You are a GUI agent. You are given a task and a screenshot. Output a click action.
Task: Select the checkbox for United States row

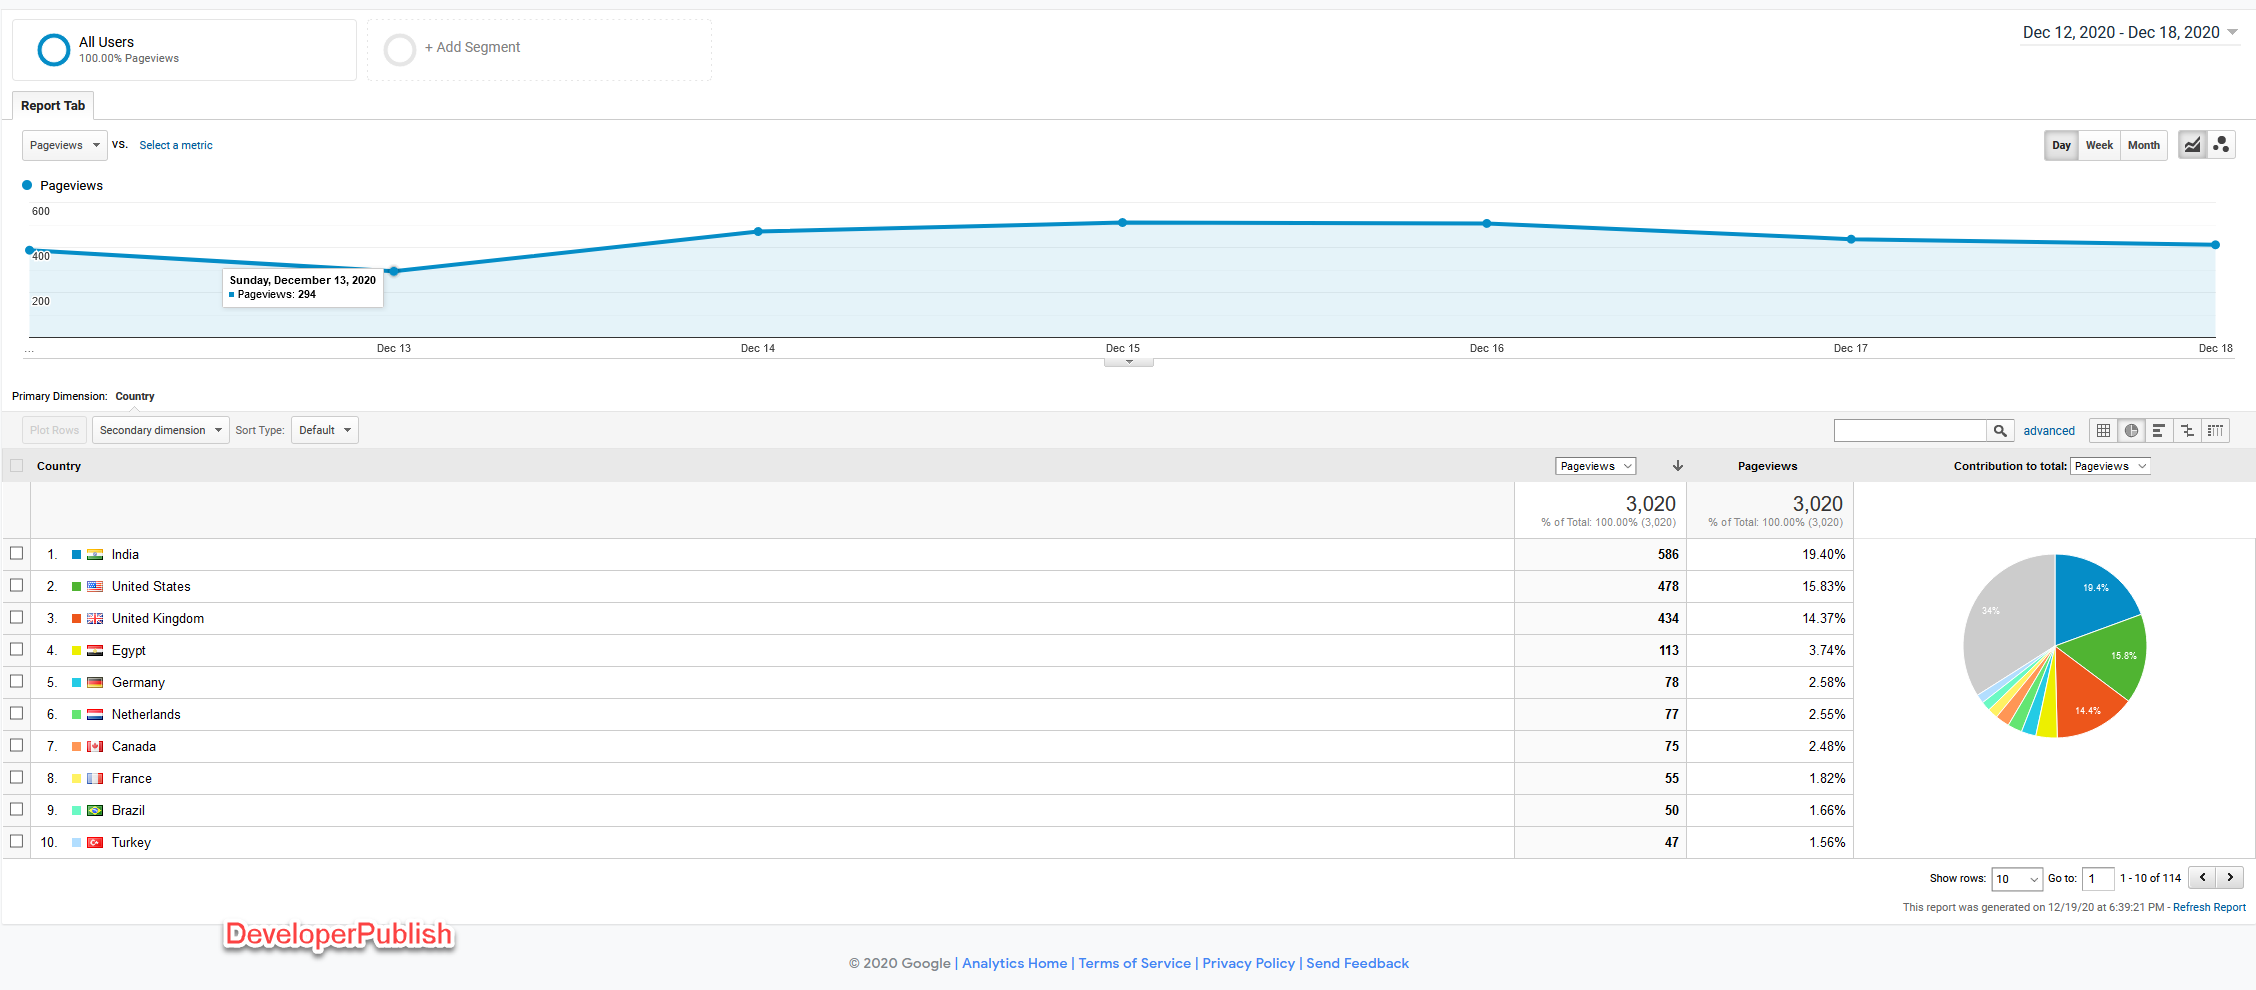[x=16, y=585]
